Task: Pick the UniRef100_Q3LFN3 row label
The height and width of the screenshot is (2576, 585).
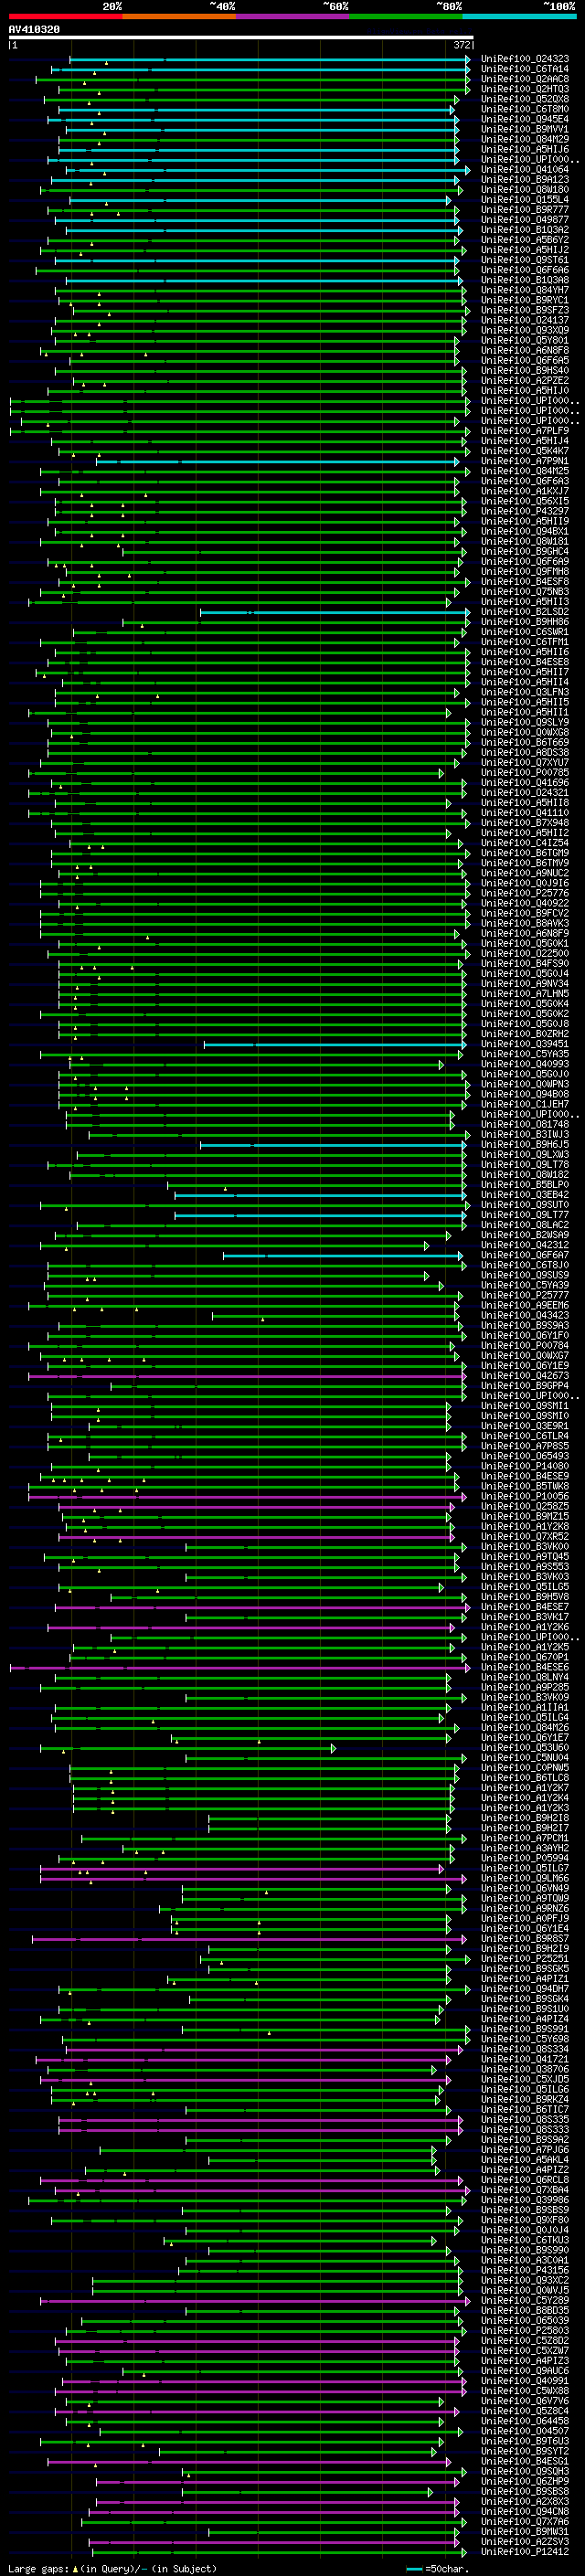Action: (x=525, y=692)
